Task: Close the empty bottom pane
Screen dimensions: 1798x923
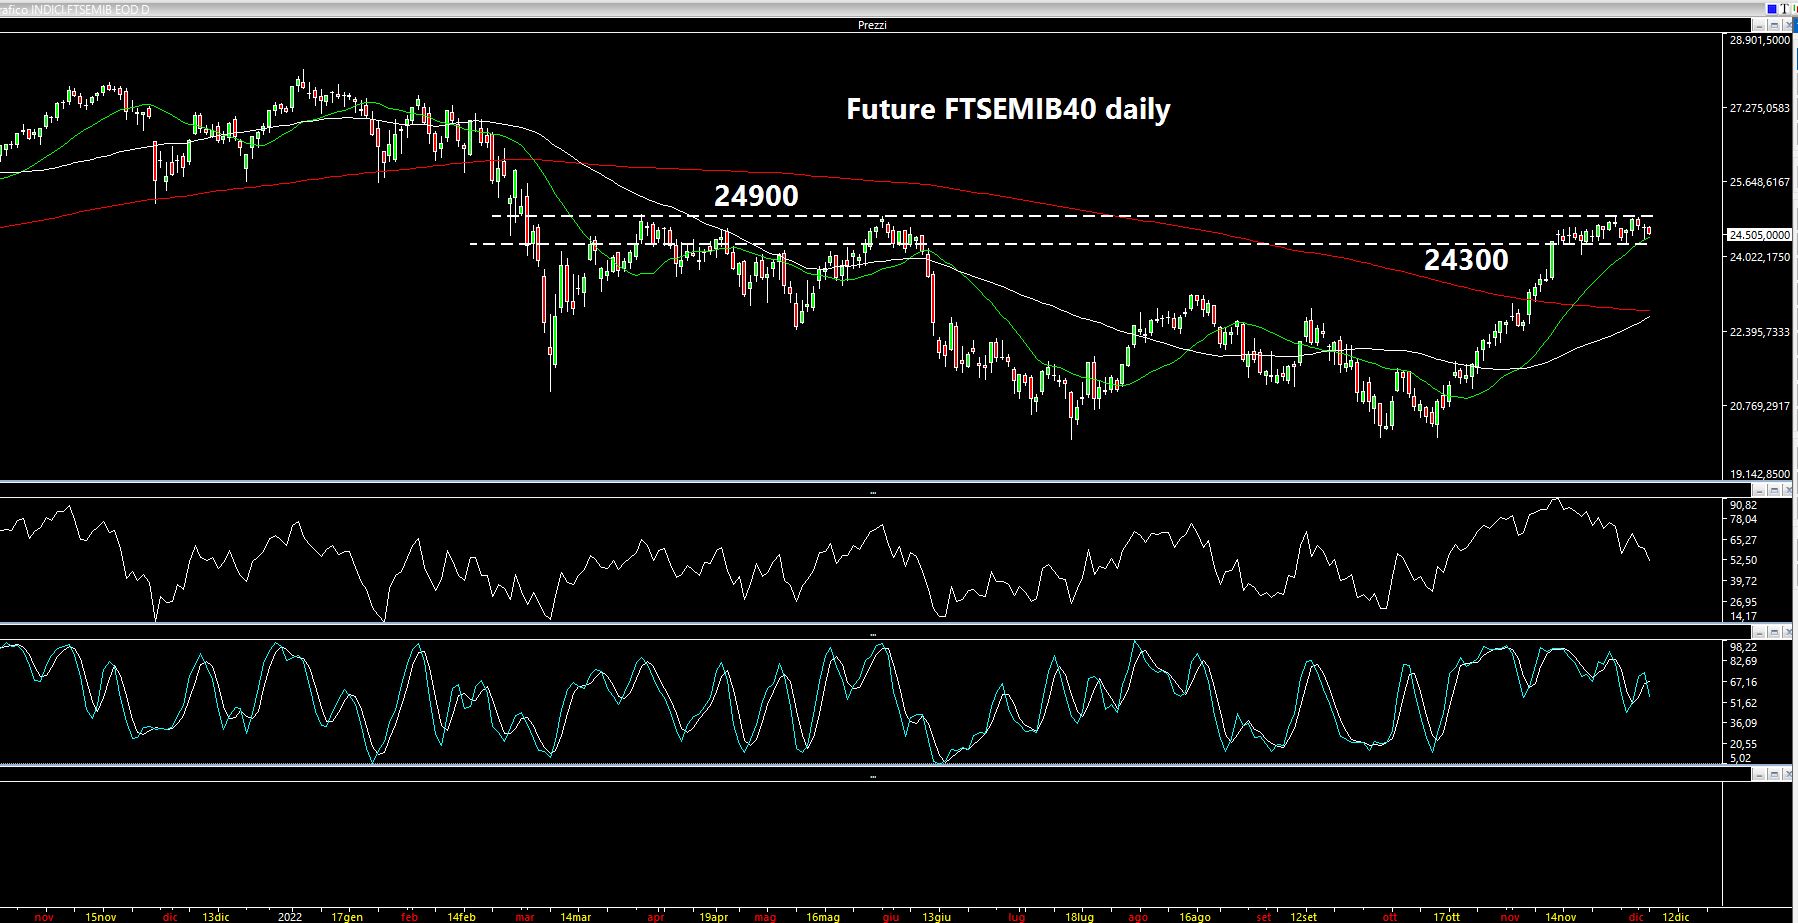Action: (x=1787, y=774)
